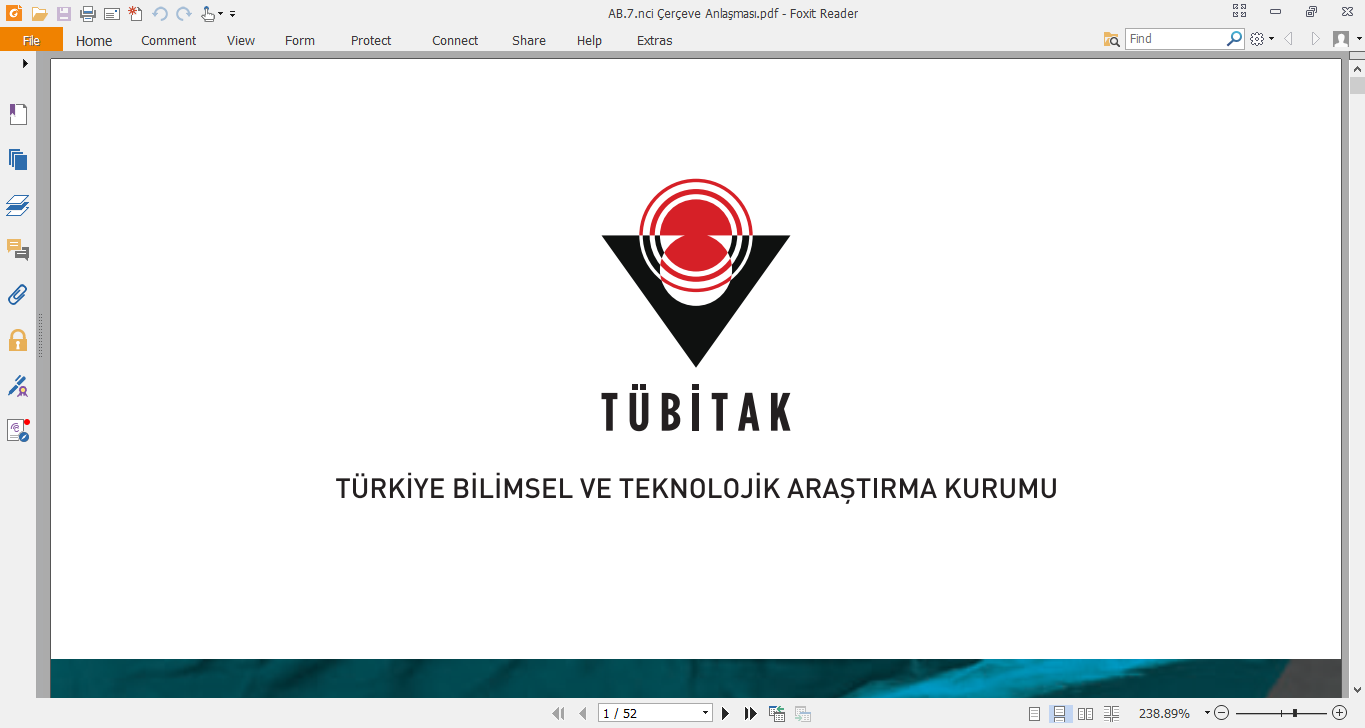Viewport: 1365px width, 728px height.
Task: Open the Comments panel in sidebar
Action: click(x=18, y=250)
